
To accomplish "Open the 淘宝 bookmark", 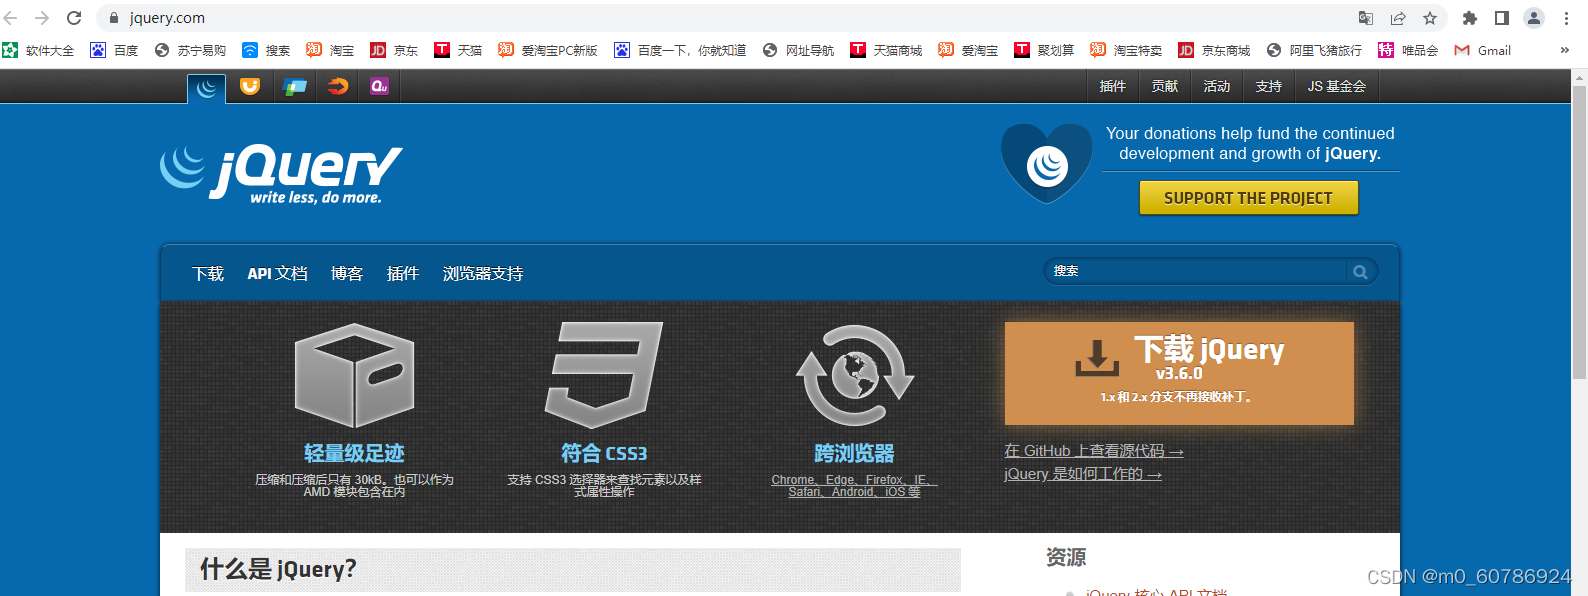I will point(331,50).
